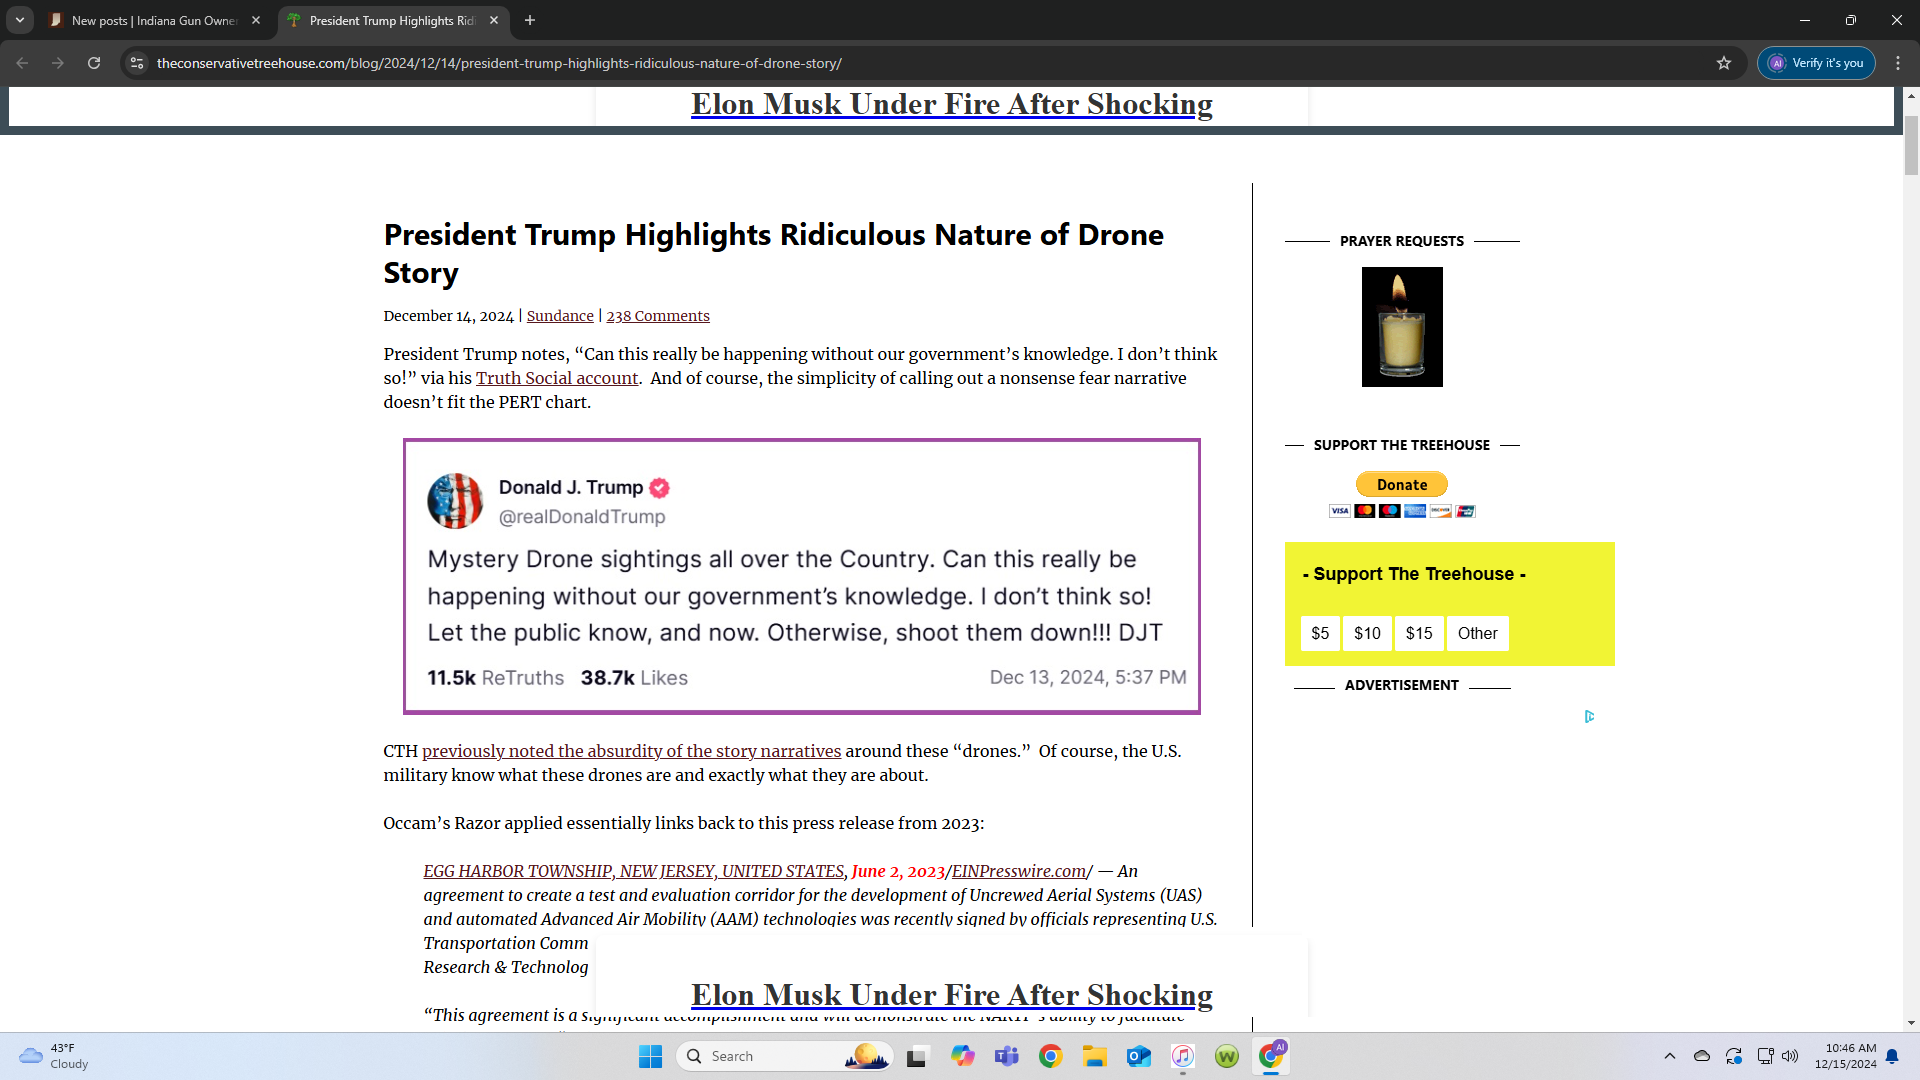Image resolution: width=1920 pixels, height=1080 pixels.
Task: Open the Windows Start menu
Action: click(650, 1056)
